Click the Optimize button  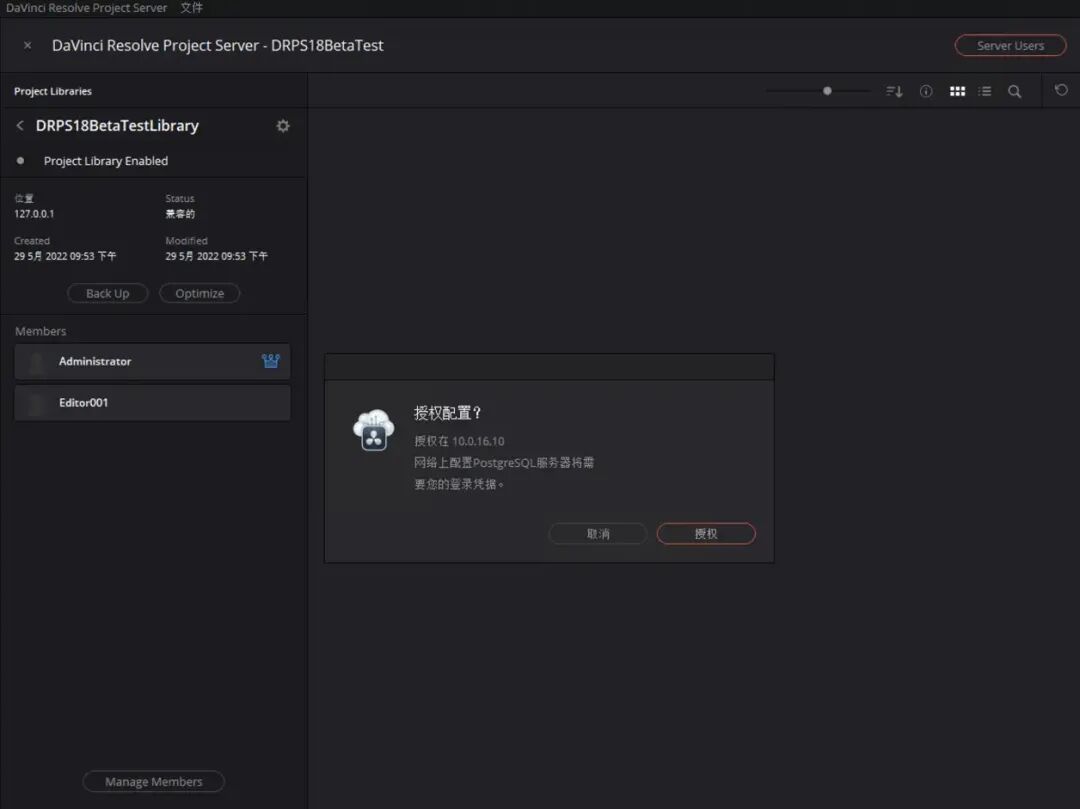pos(200,293)
